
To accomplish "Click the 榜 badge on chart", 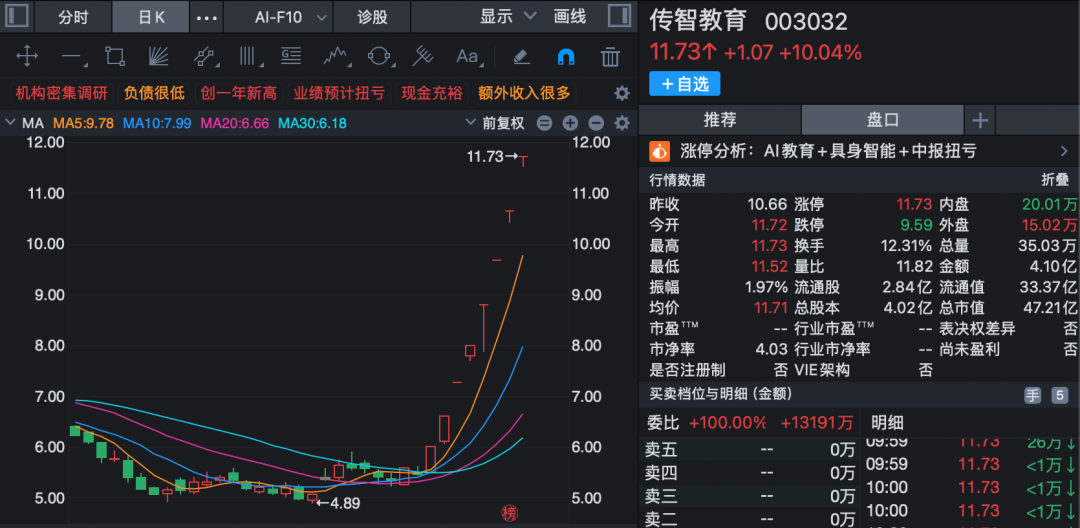I will [509, 513].
